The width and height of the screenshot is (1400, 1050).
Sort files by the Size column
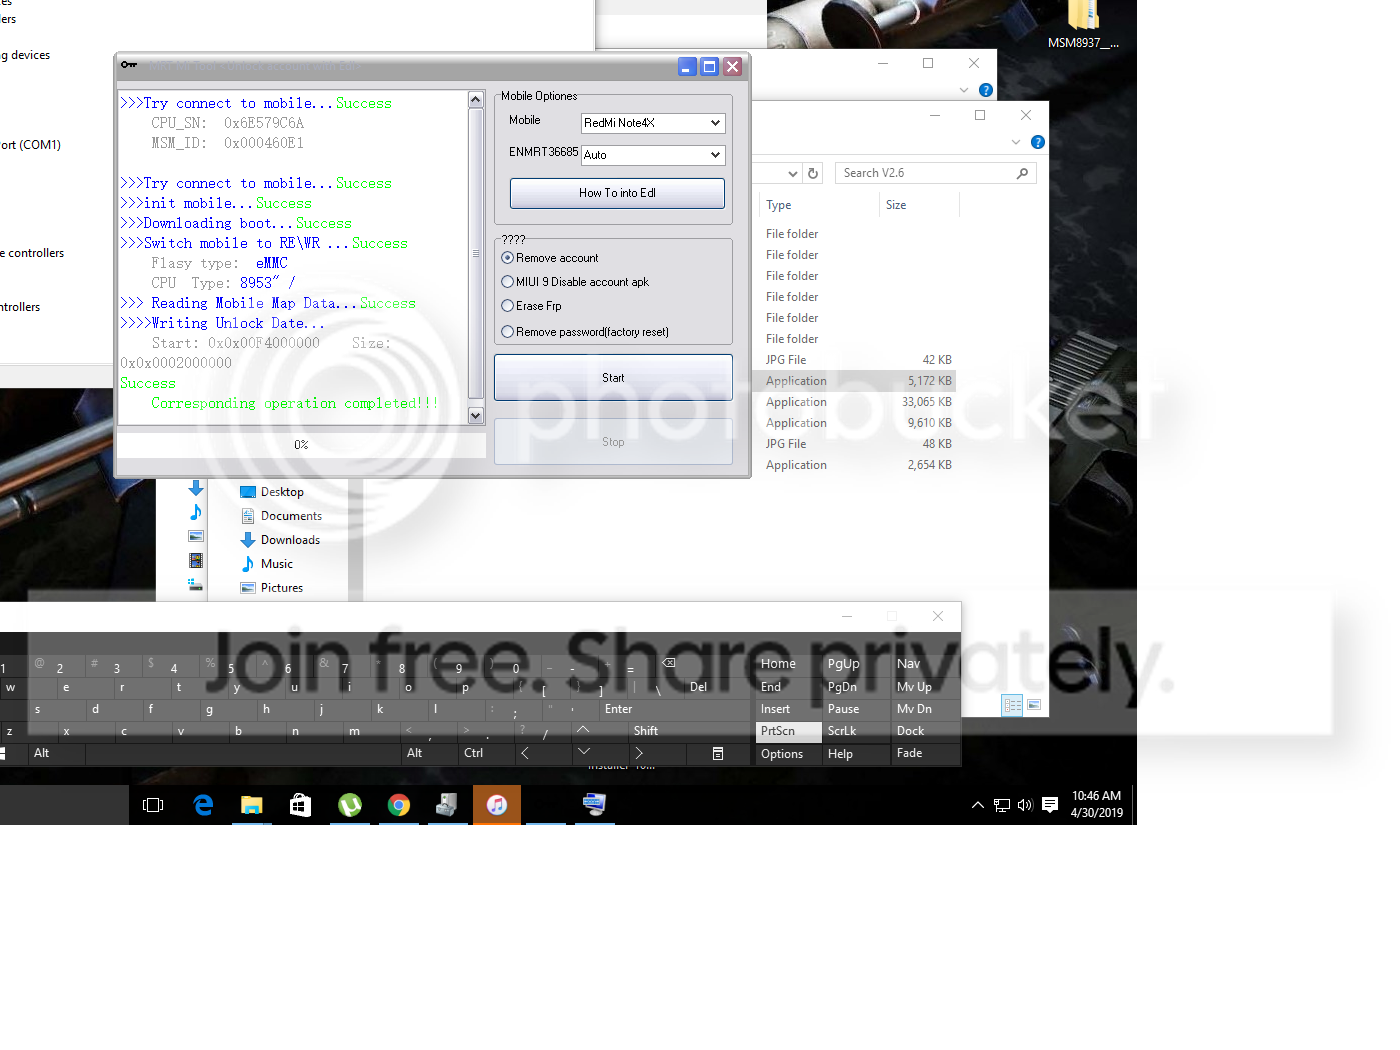point(896,205)
